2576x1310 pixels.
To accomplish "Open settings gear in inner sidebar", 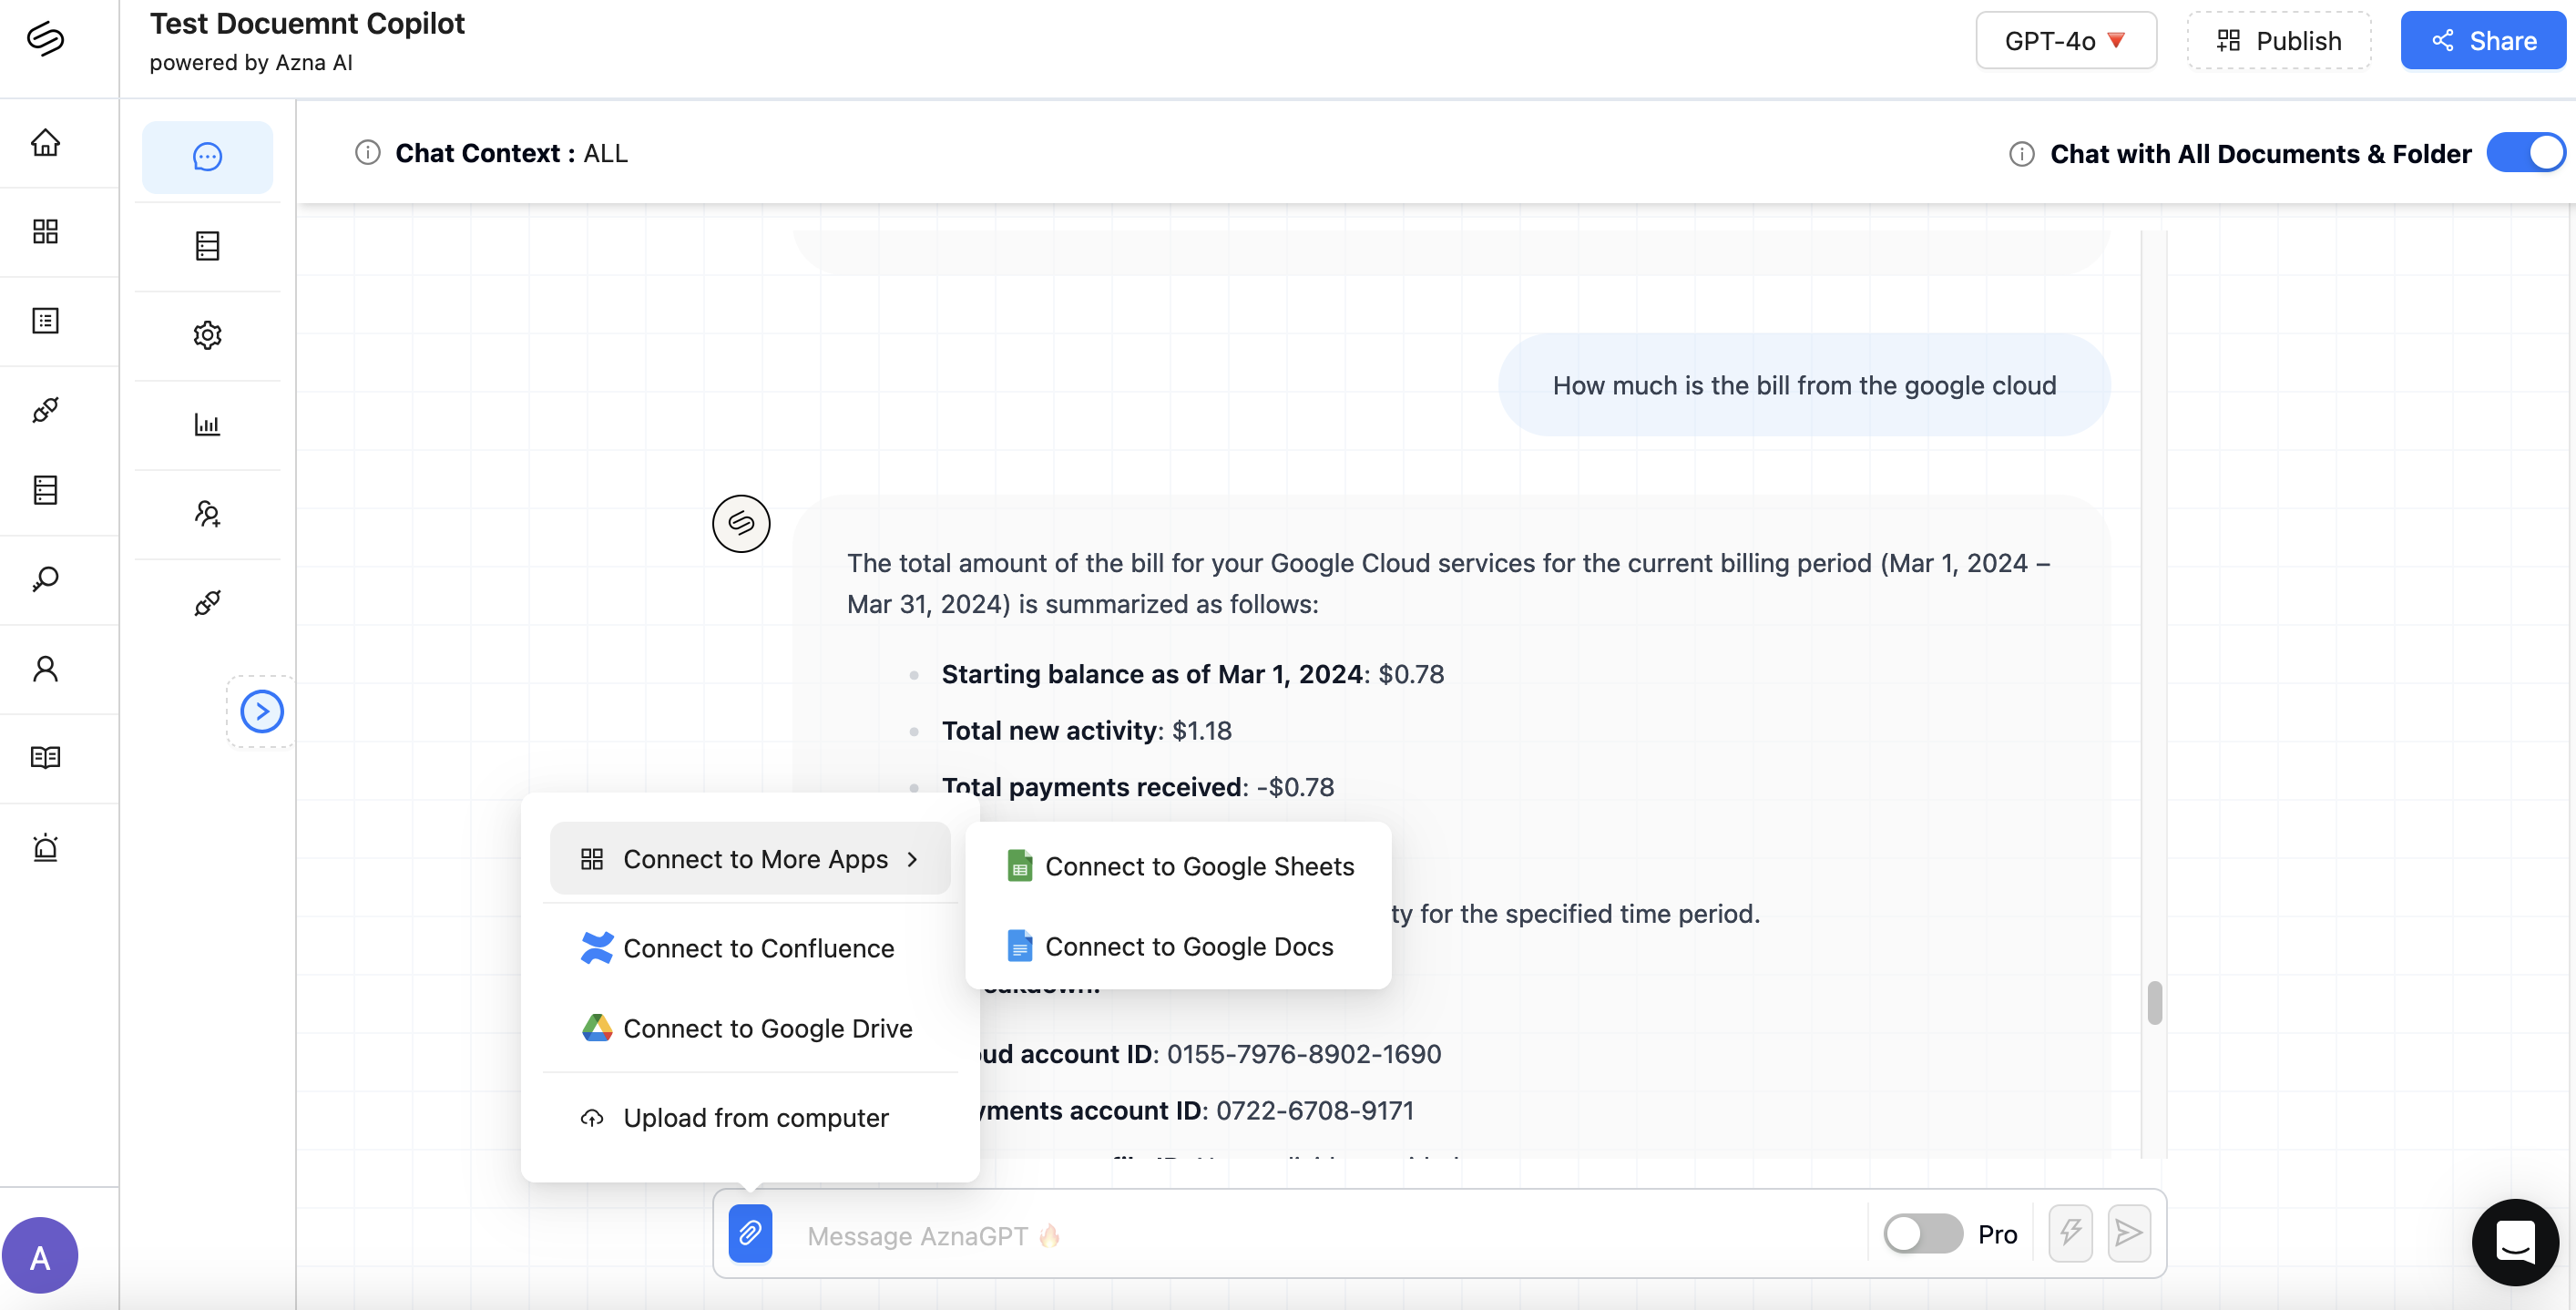I will click(x=207, y=335).
